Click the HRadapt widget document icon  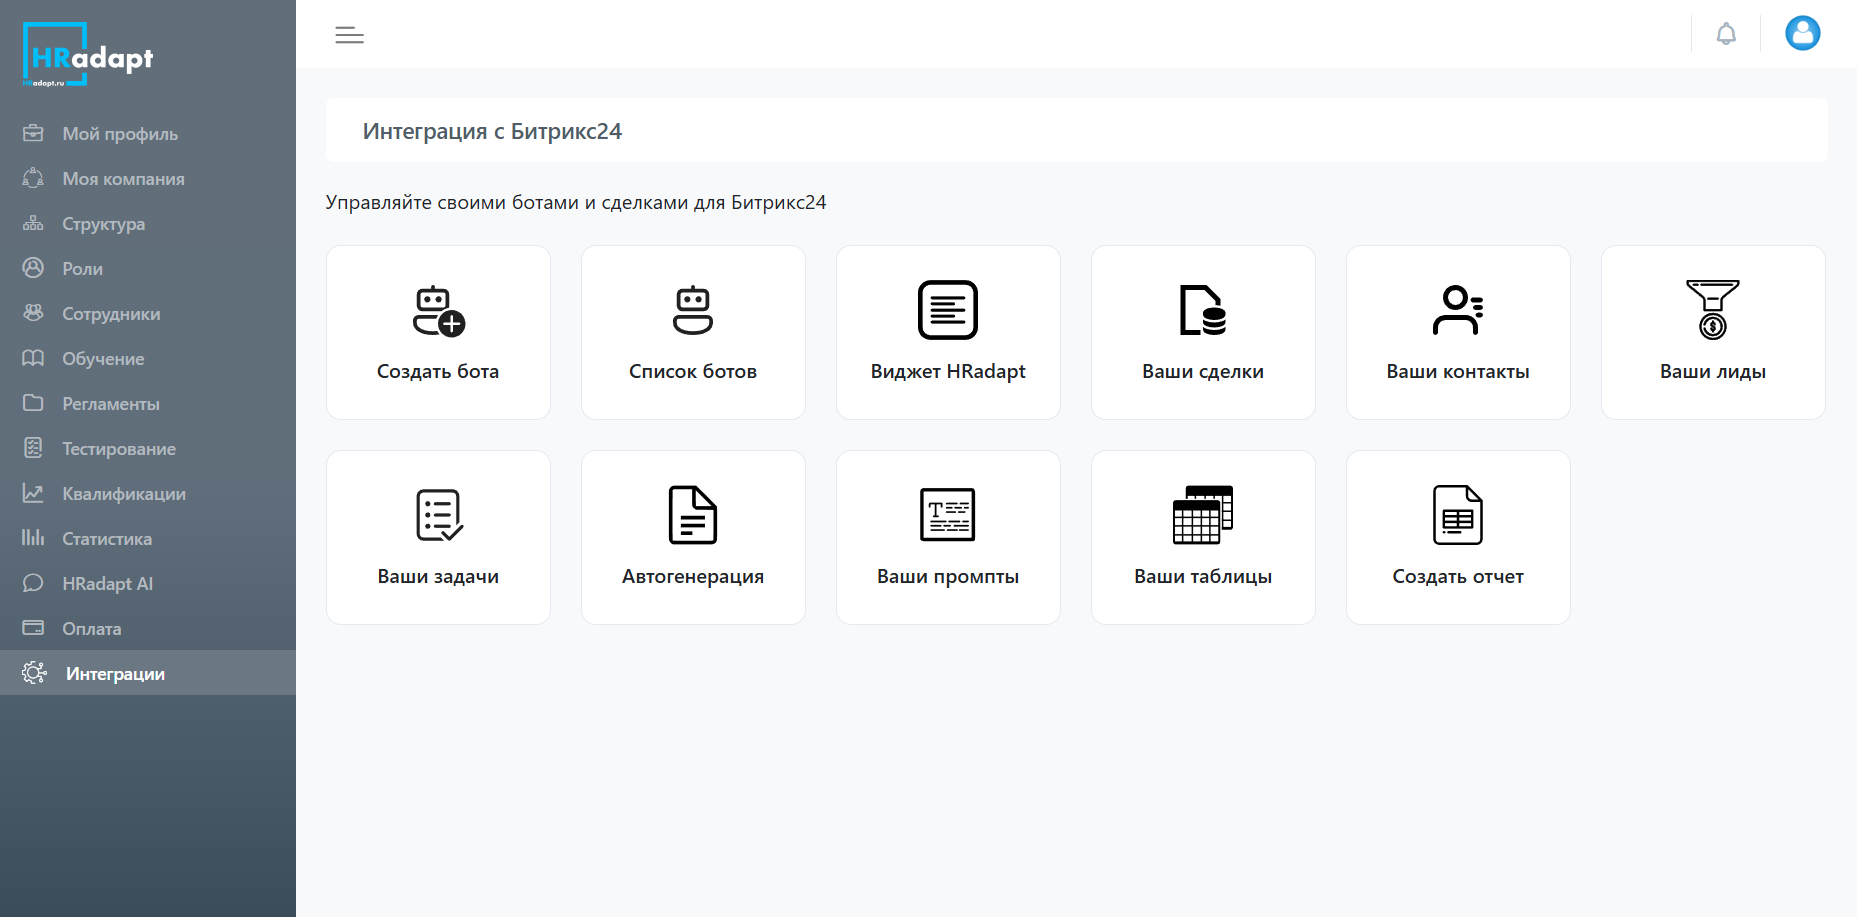(948, 310)
